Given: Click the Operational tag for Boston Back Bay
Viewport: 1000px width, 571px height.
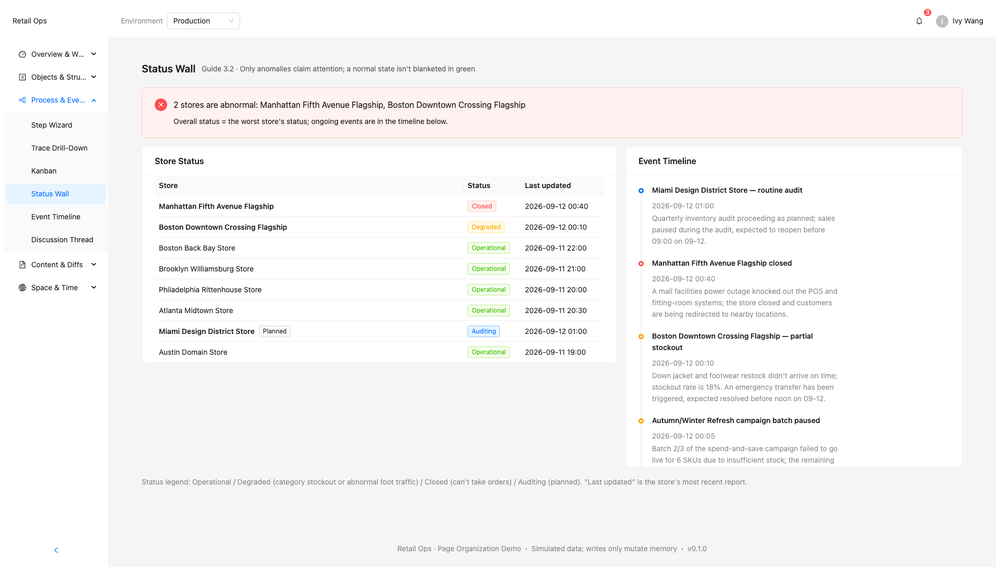Looking at the screenshot, I should click(x=489, y=248).
